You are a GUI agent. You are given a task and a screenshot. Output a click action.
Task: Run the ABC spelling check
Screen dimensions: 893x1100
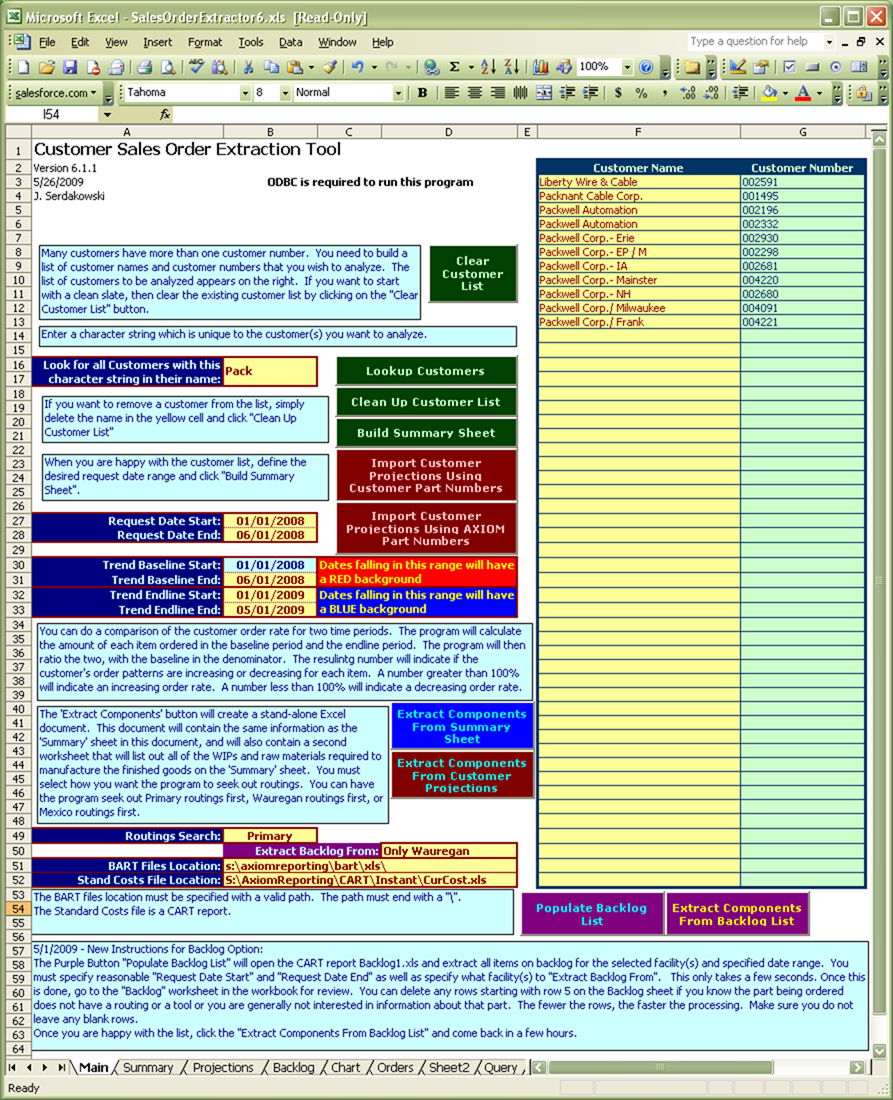point(196,67)
